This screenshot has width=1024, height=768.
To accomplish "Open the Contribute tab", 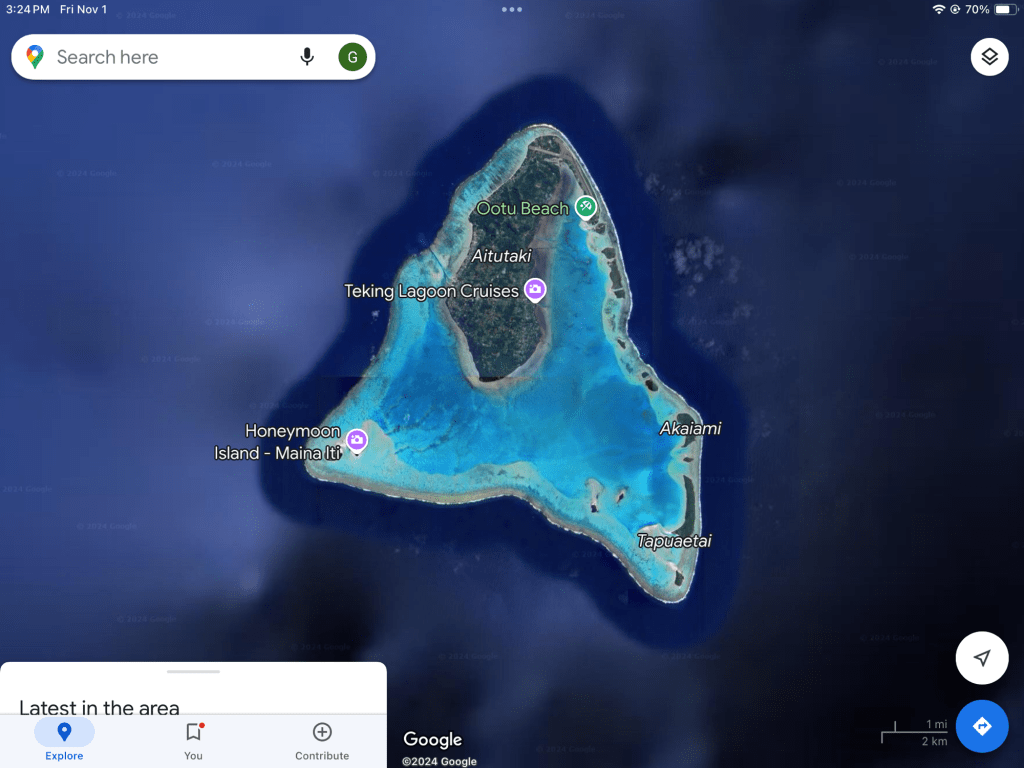I will [x=322, y=741].
